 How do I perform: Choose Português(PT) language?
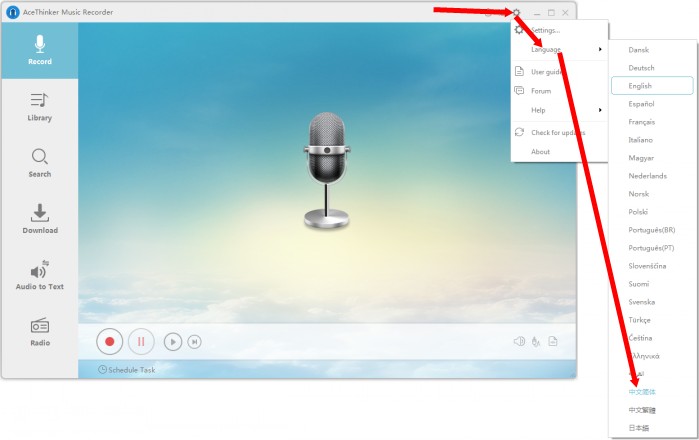coord(651,248)
